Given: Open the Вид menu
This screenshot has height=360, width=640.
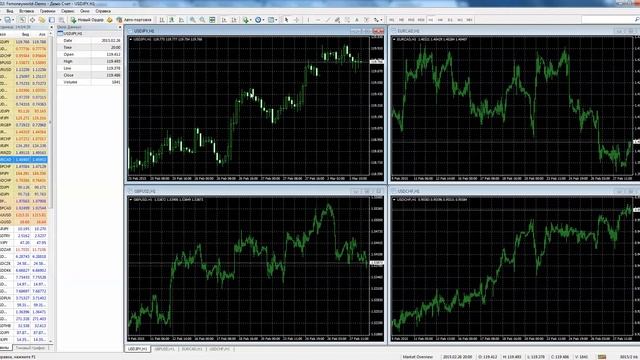Looking at the screenshot, I should click(10, 11).
